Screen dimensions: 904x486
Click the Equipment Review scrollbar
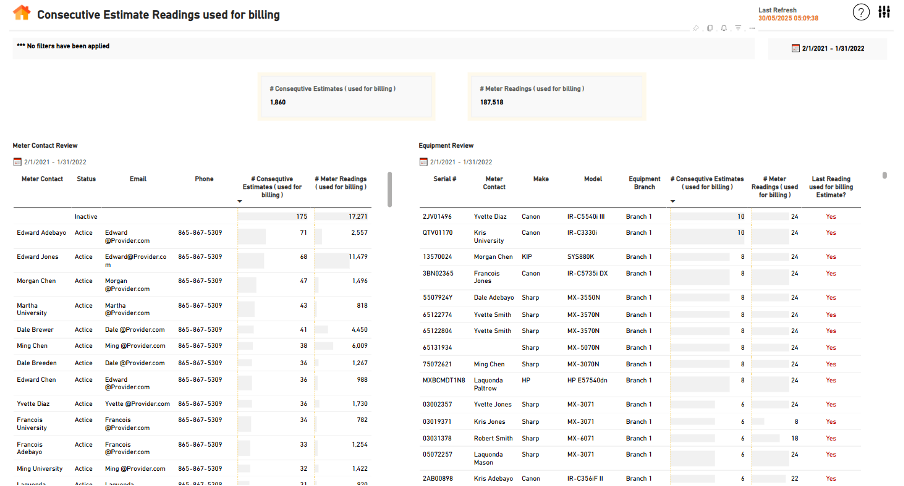884,175
